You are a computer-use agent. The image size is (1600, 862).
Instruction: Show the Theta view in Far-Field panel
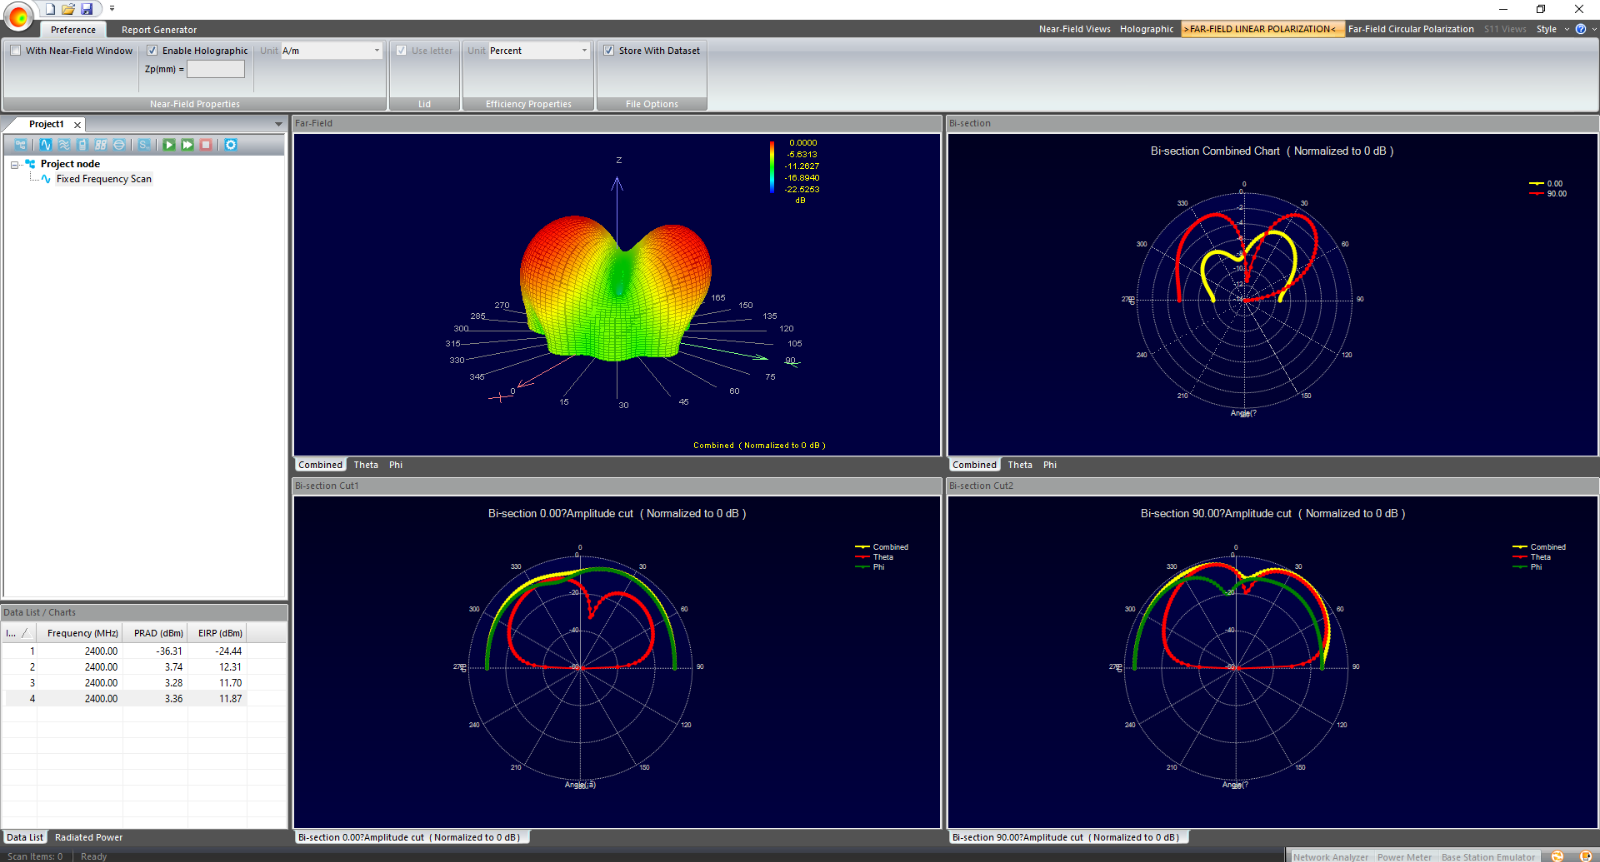tap(366, 465)
